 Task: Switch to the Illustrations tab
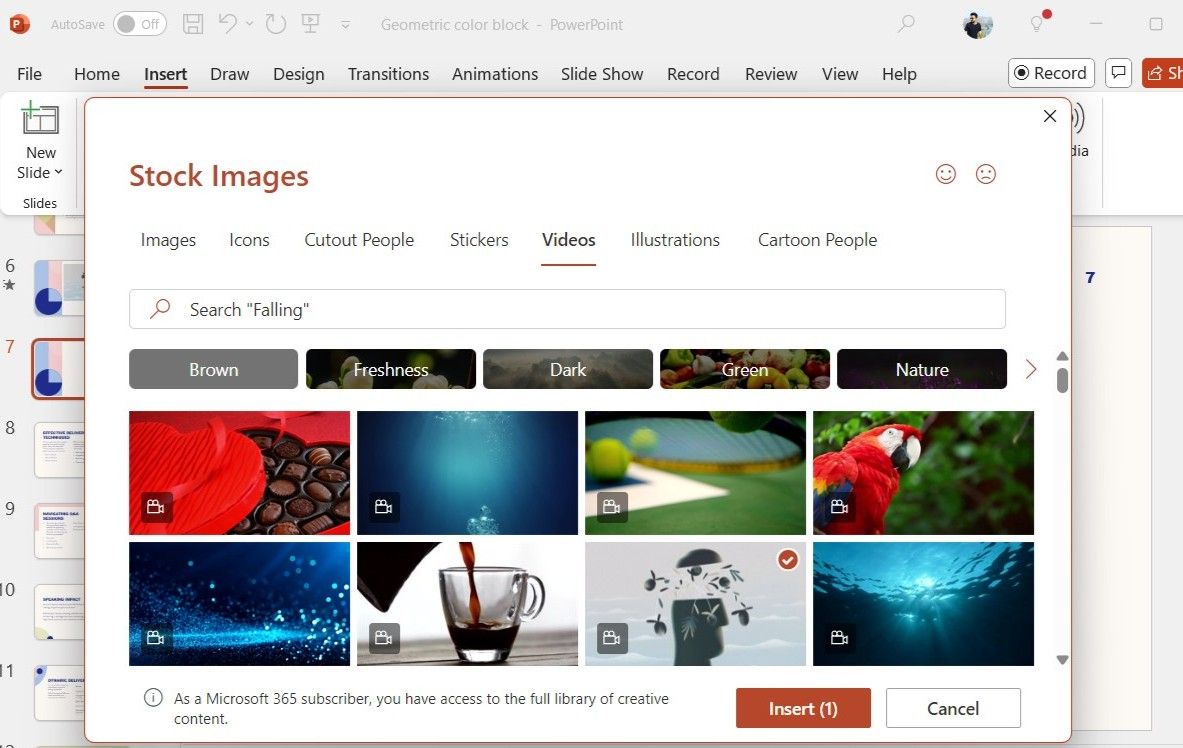pyautogui.click(x=674, y=240)
